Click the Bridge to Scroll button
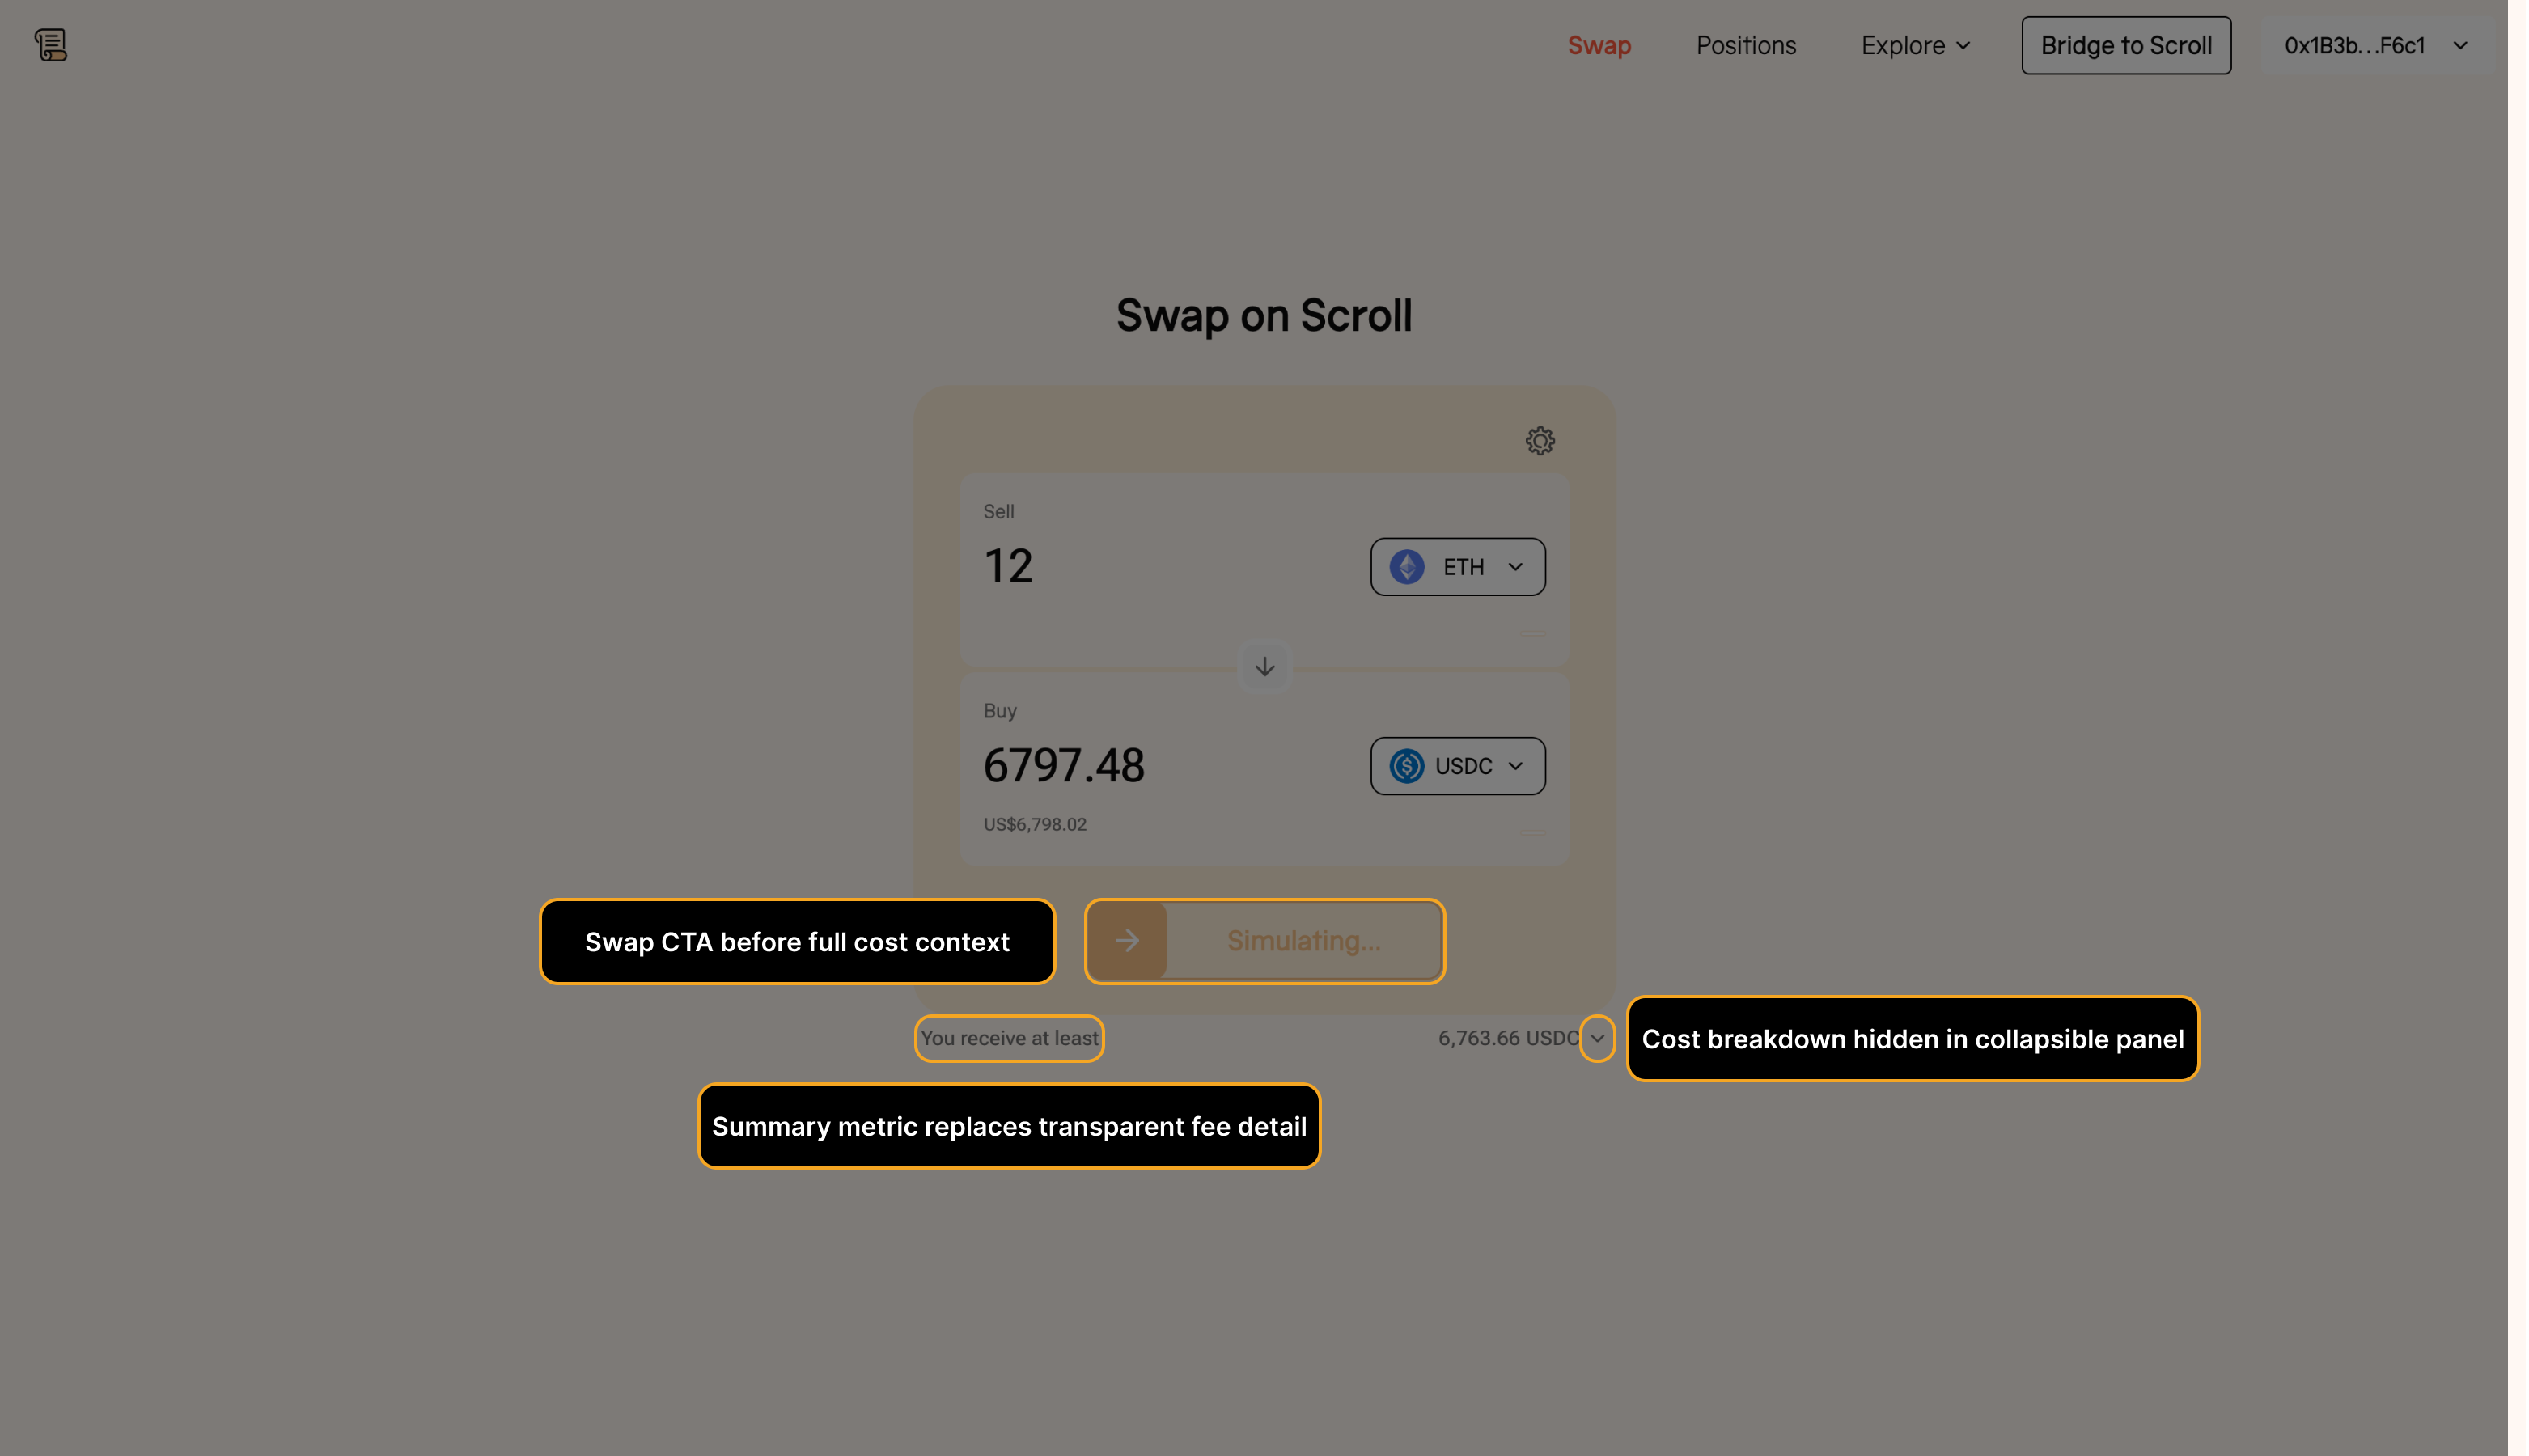This screenshot has height=1456, width=2529. (x=2125, y=45)
